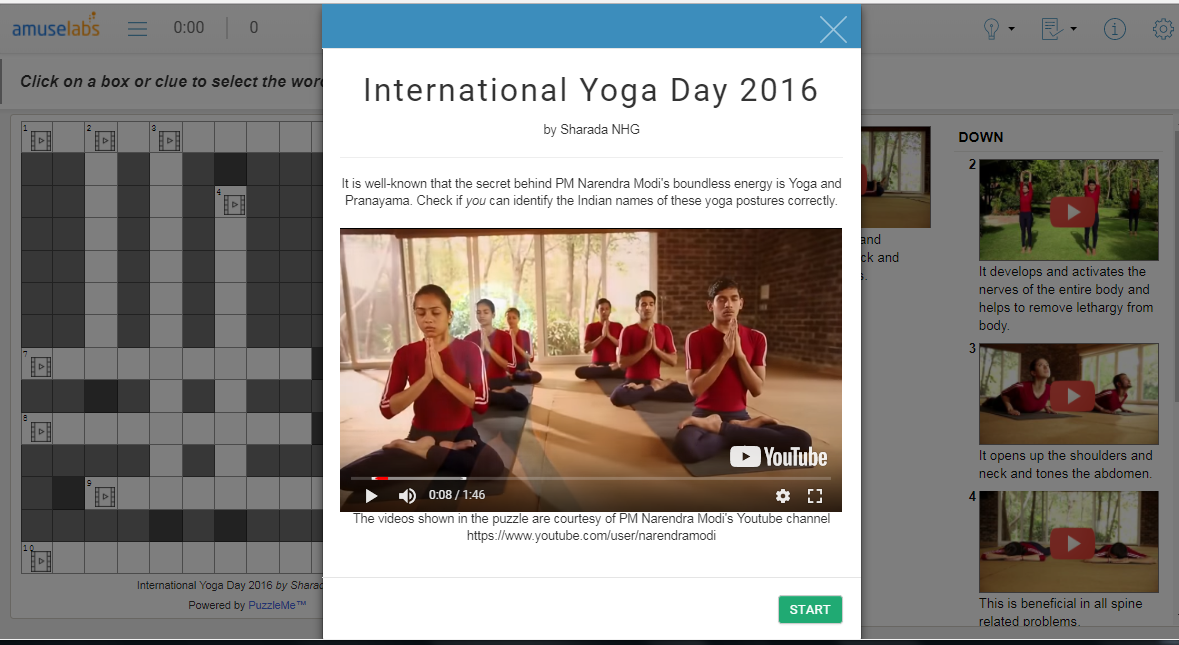Play Down clue 2 video thumbnail
Image resolution: width=1179 pixels, height=645 pixels.
tap(1073, 211)
